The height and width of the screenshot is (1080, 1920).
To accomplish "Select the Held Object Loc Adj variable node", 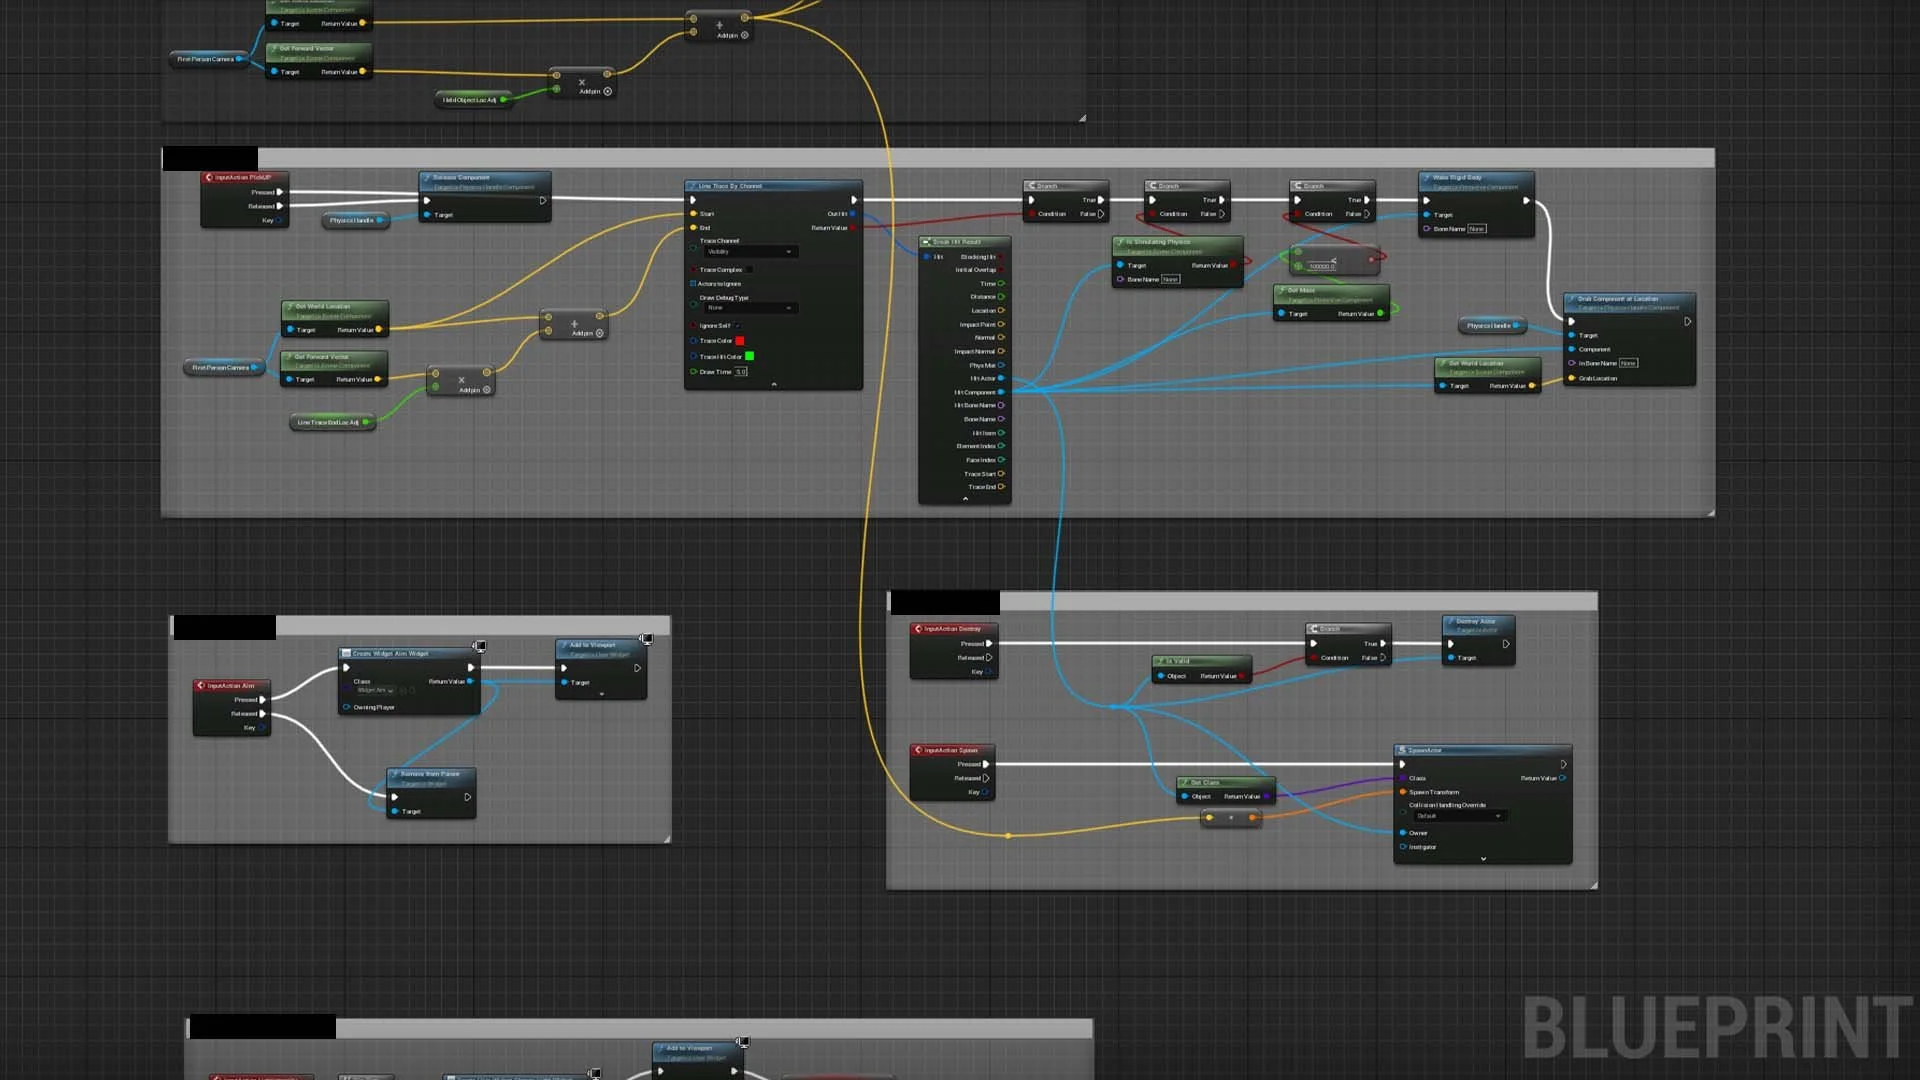I will coord(472,100).
